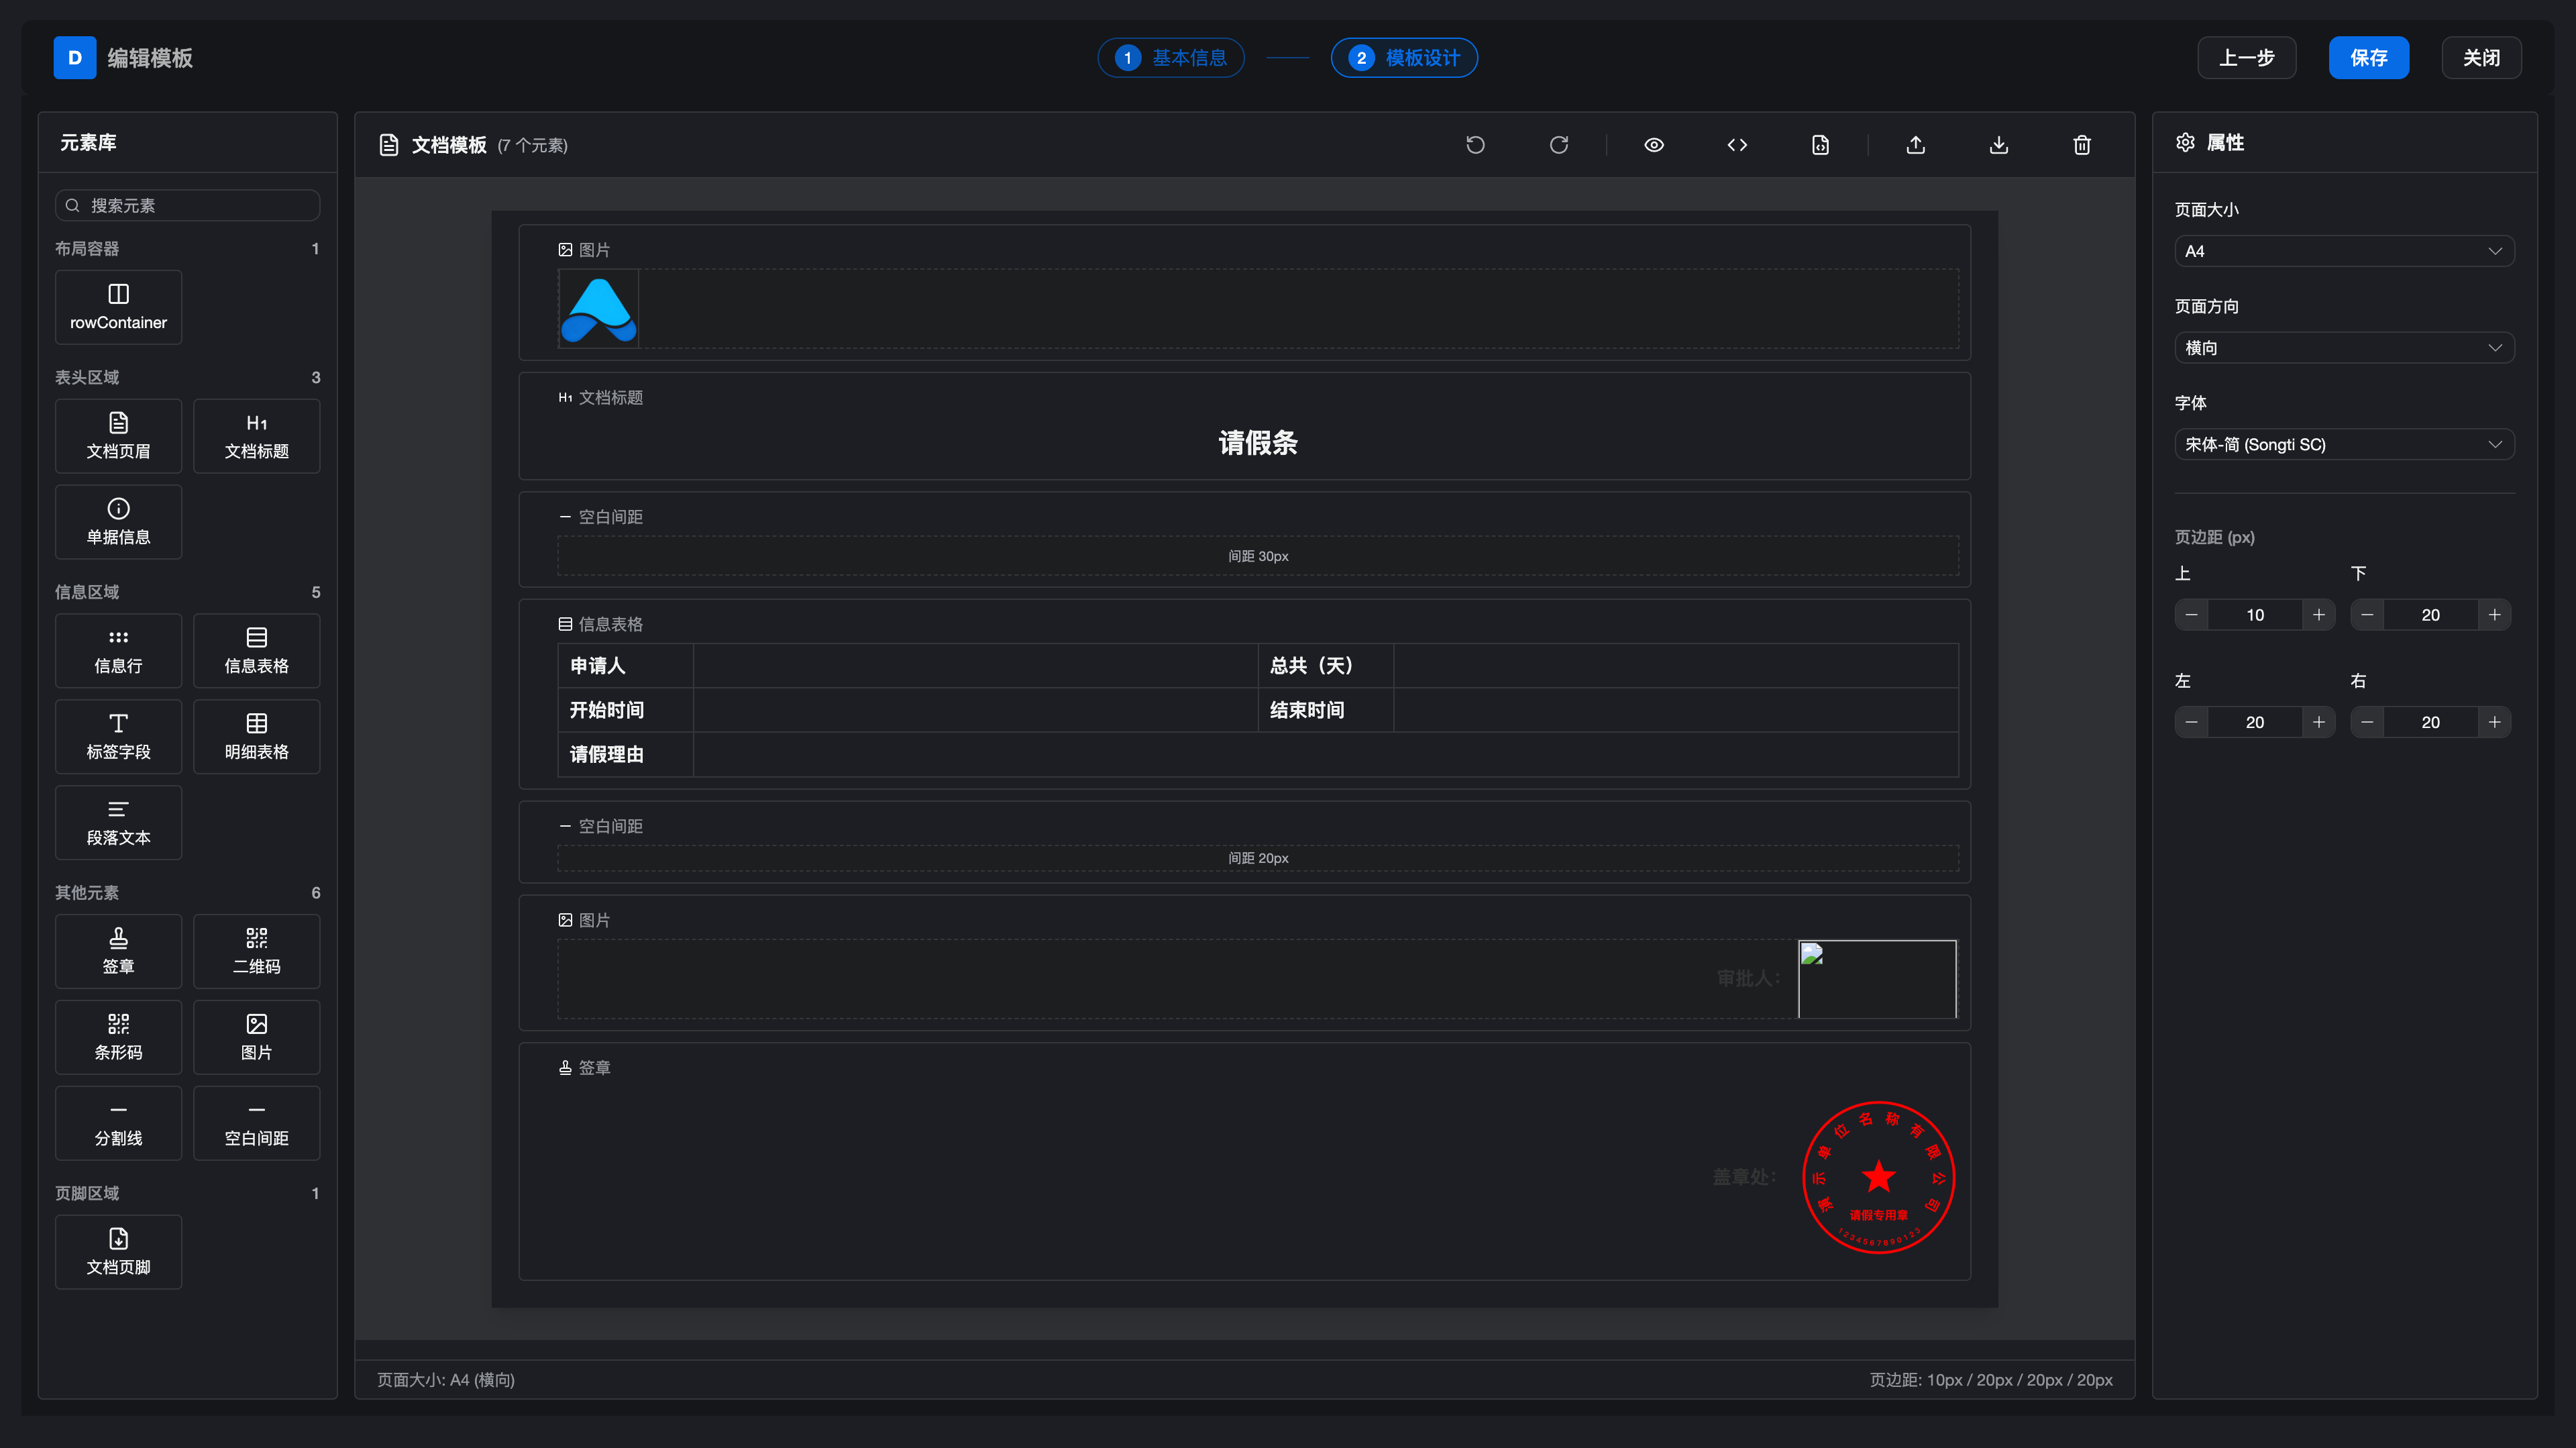Screen dimensions: 2576x1448
Task: Toggle preview with the eye icon
Action: tap(1654, 145)
